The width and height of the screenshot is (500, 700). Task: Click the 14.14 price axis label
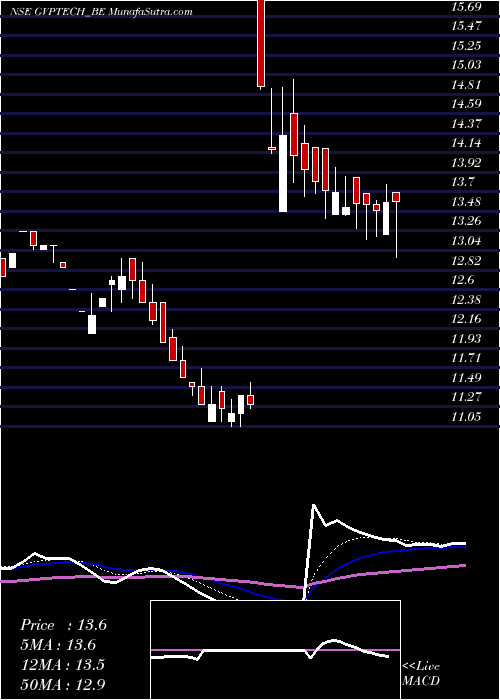(466, 143)
